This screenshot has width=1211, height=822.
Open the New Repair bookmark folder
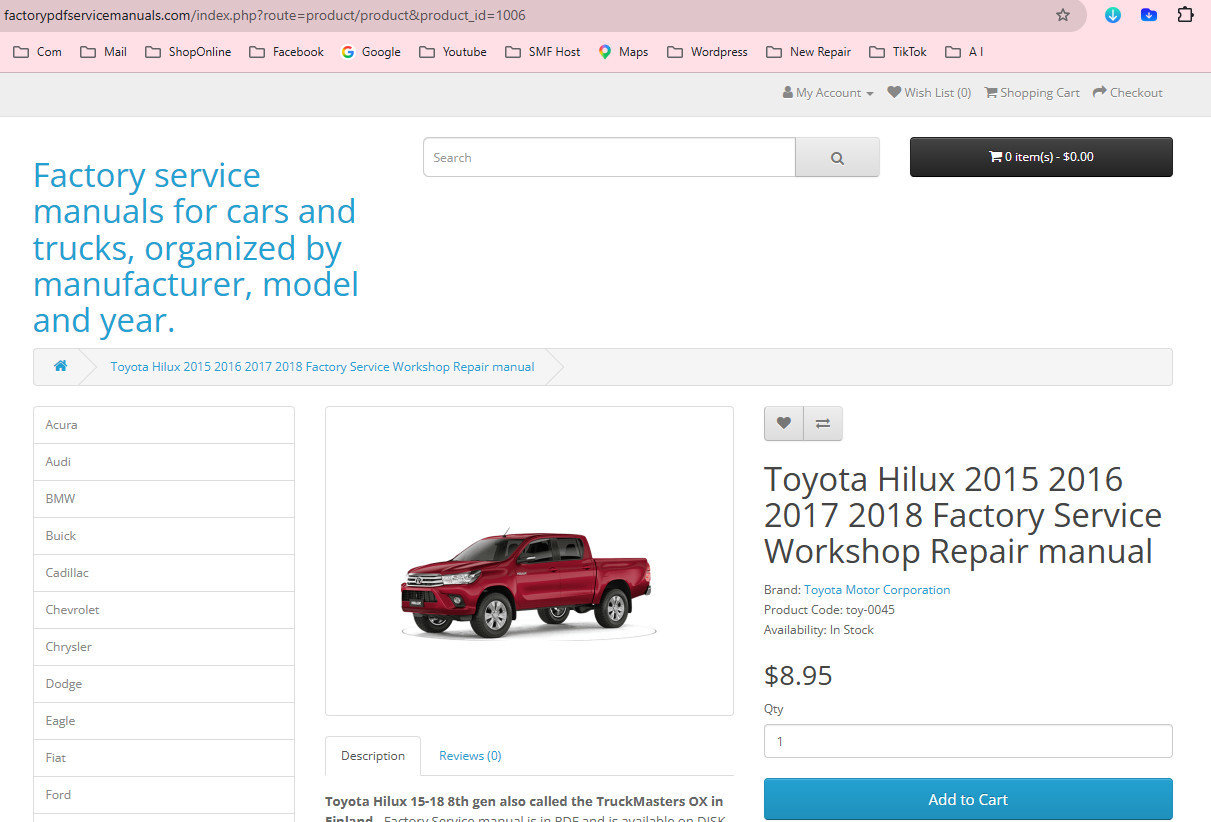pos(808,52)
